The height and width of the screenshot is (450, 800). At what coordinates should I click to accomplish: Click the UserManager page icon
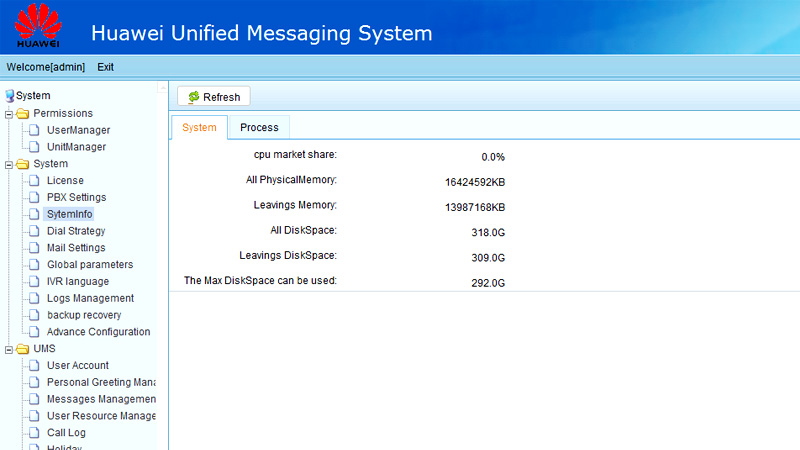[34, 130]
